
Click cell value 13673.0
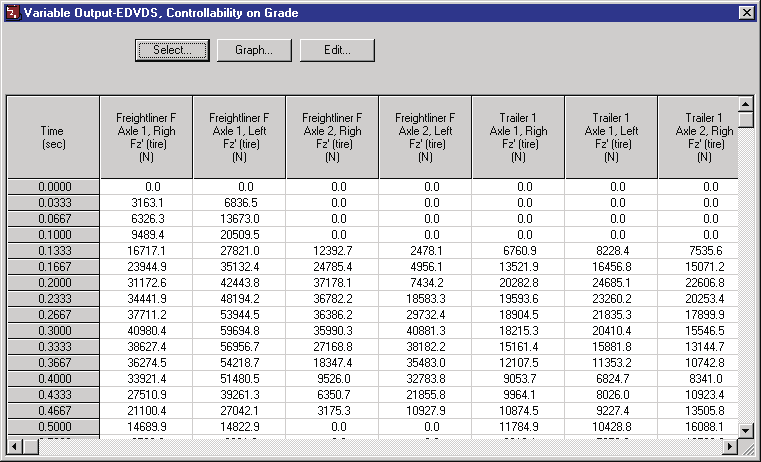pyautogui.click(x=240, y=219)
